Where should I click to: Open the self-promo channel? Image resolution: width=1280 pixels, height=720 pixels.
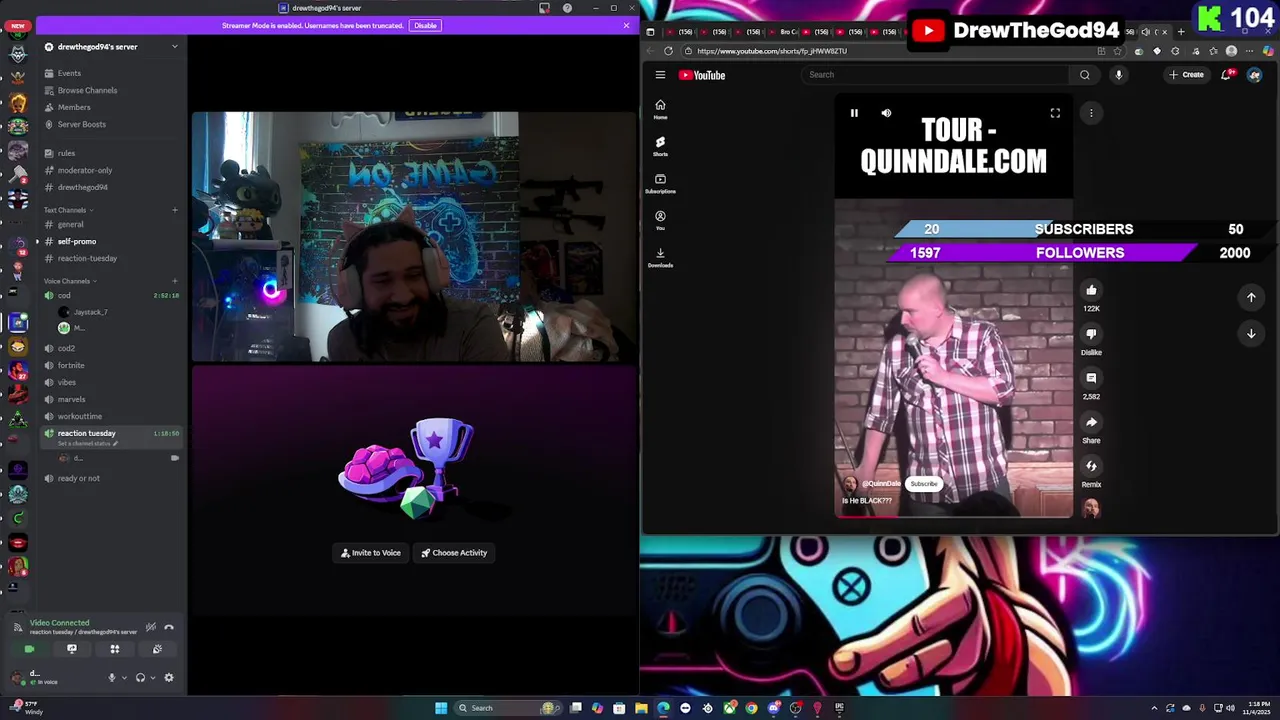tap(110, 241)
